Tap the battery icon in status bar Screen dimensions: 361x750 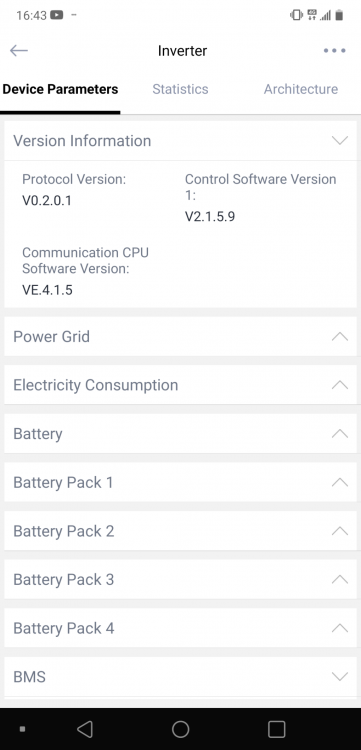click(339, 15)
